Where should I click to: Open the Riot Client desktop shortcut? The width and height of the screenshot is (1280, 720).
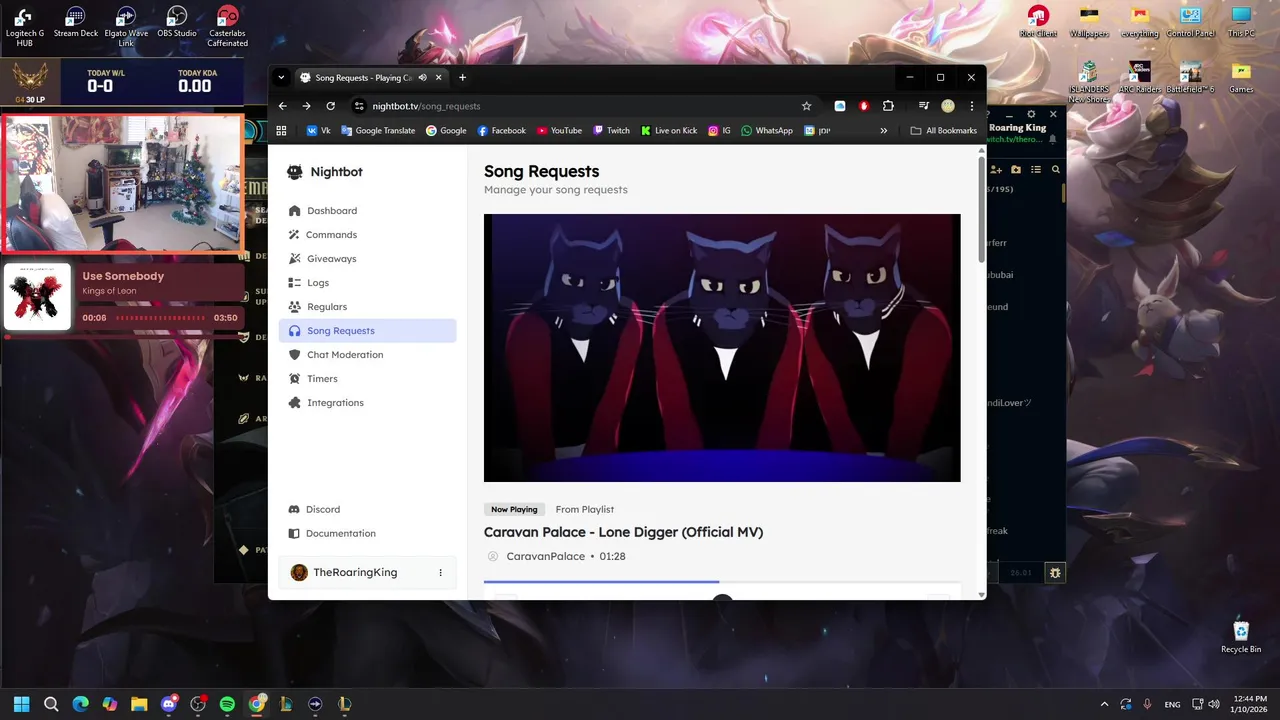pos(1038,22)
